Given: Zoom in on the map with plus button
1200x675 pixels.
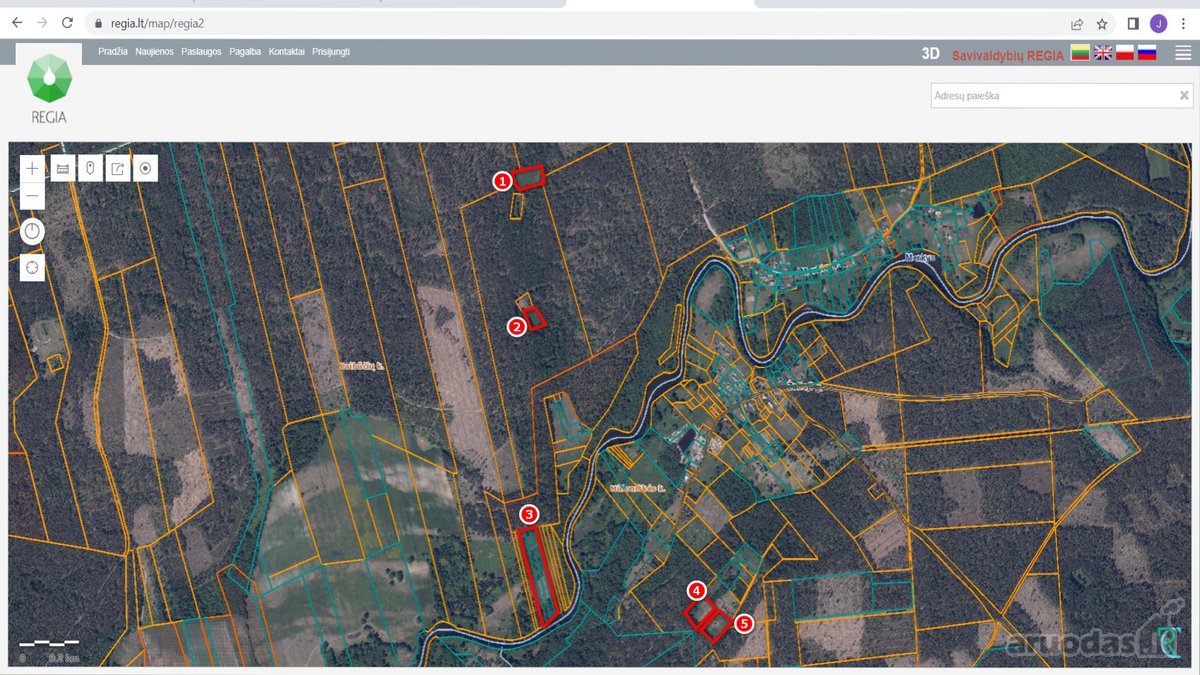Looking at the screenshot, I should coord(32,169).
